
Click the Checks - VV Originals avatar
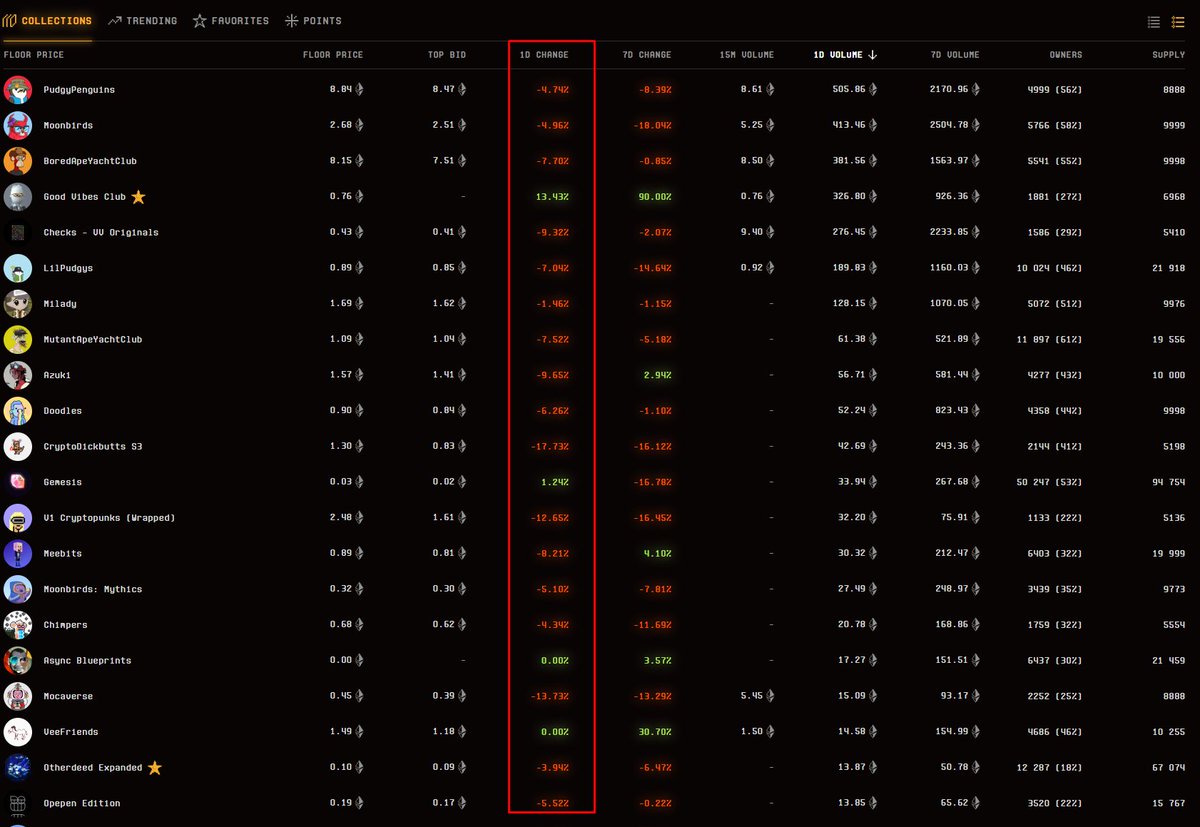(x=18, y=232)
